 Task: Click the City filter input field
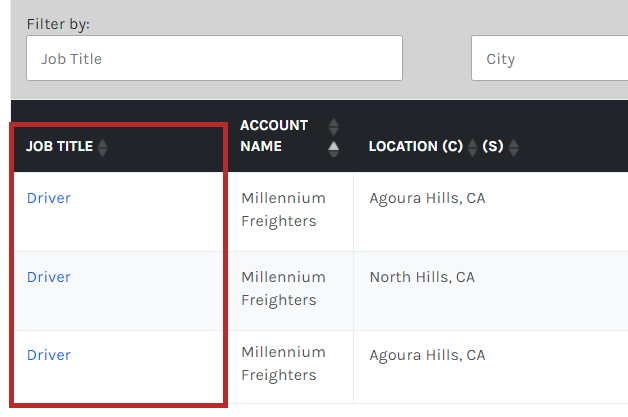550,58
